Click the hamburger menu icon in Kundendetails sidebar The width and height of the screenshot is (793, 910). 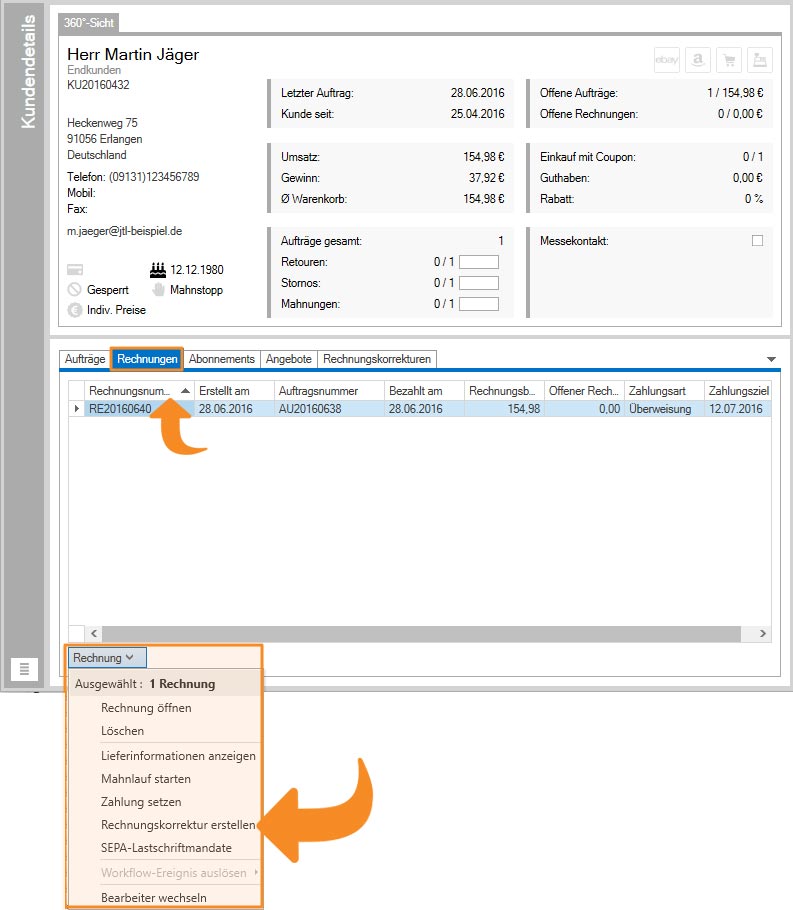pyautogui.click(x=25, y=669)
